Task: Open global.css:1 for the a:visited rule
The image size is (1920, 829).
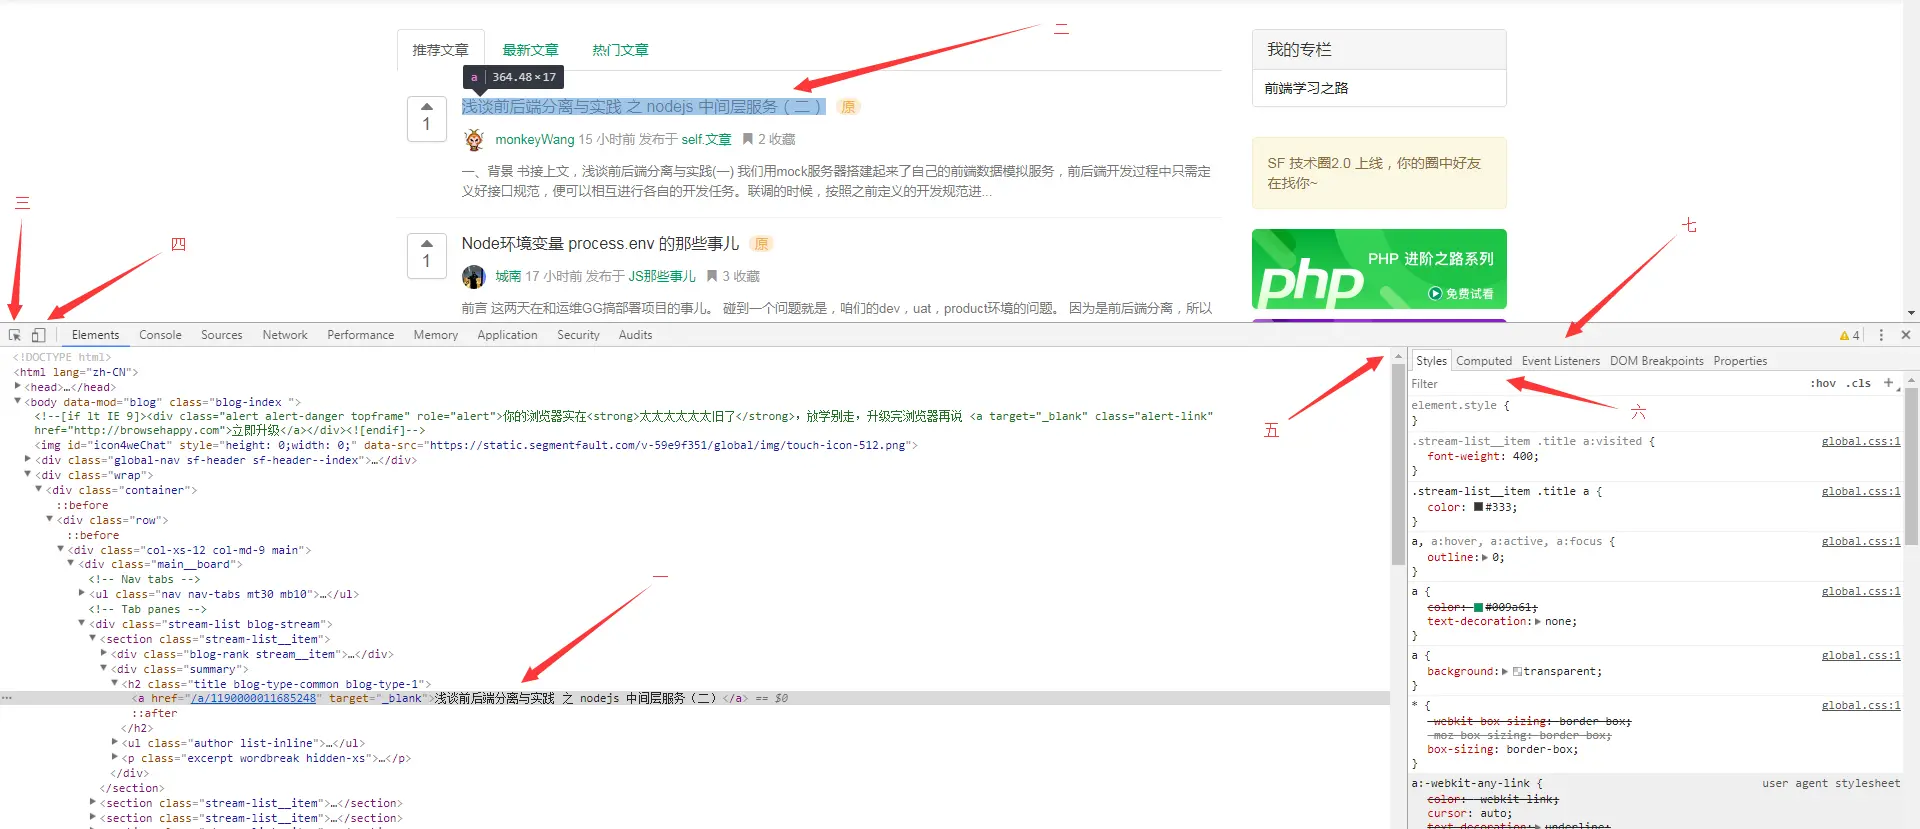Action: [1860, 441]
